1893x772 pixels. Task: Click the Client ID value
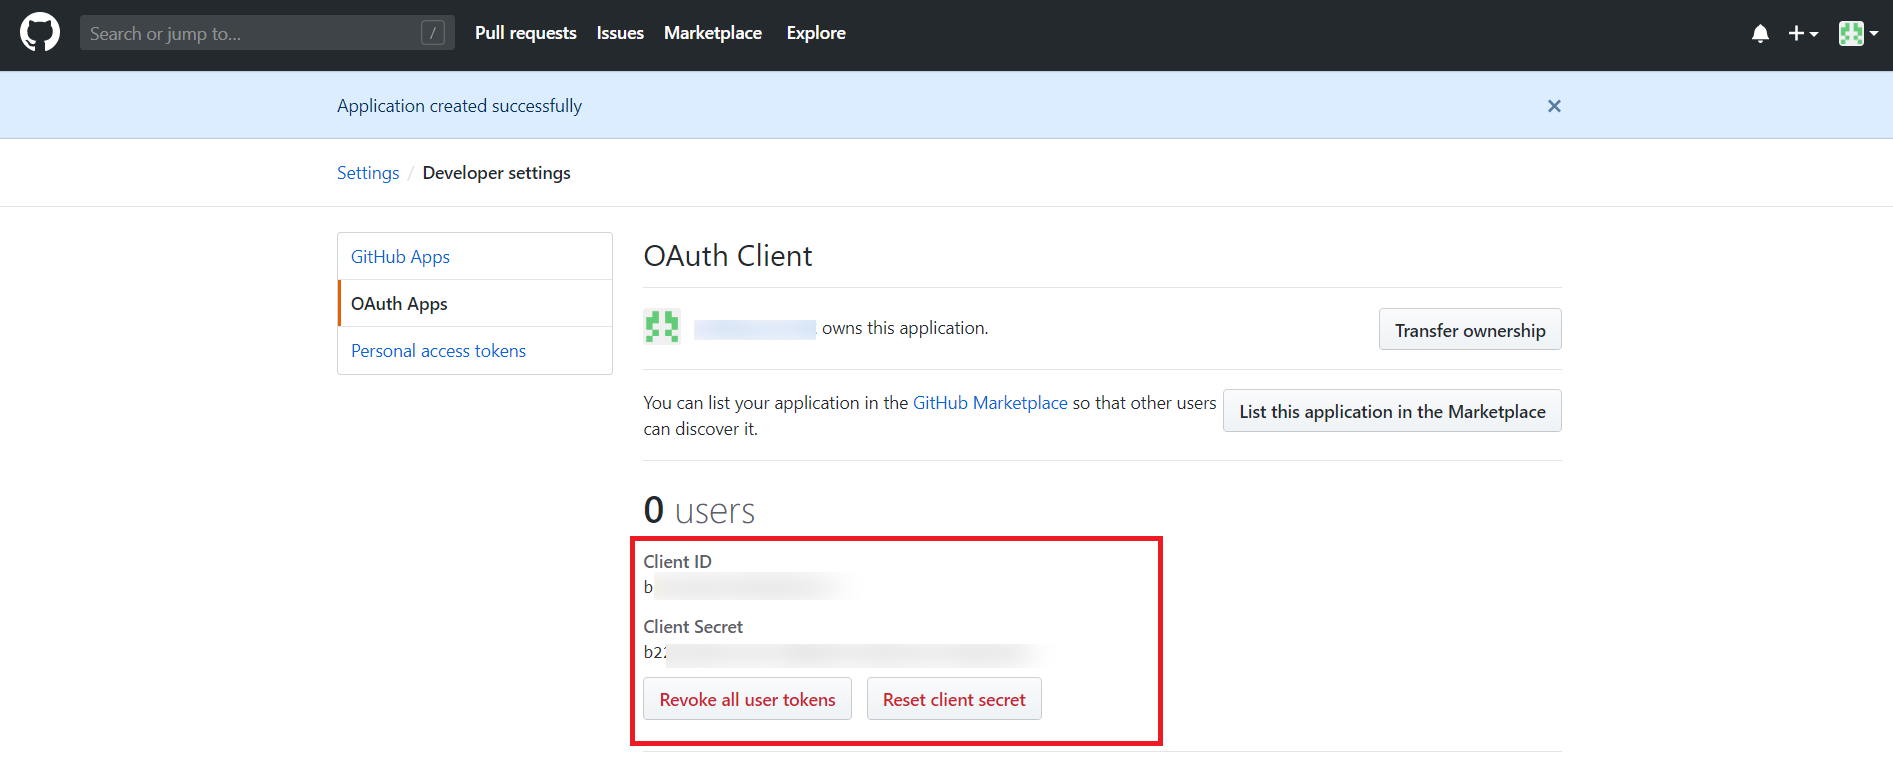(x=749, y=587)
